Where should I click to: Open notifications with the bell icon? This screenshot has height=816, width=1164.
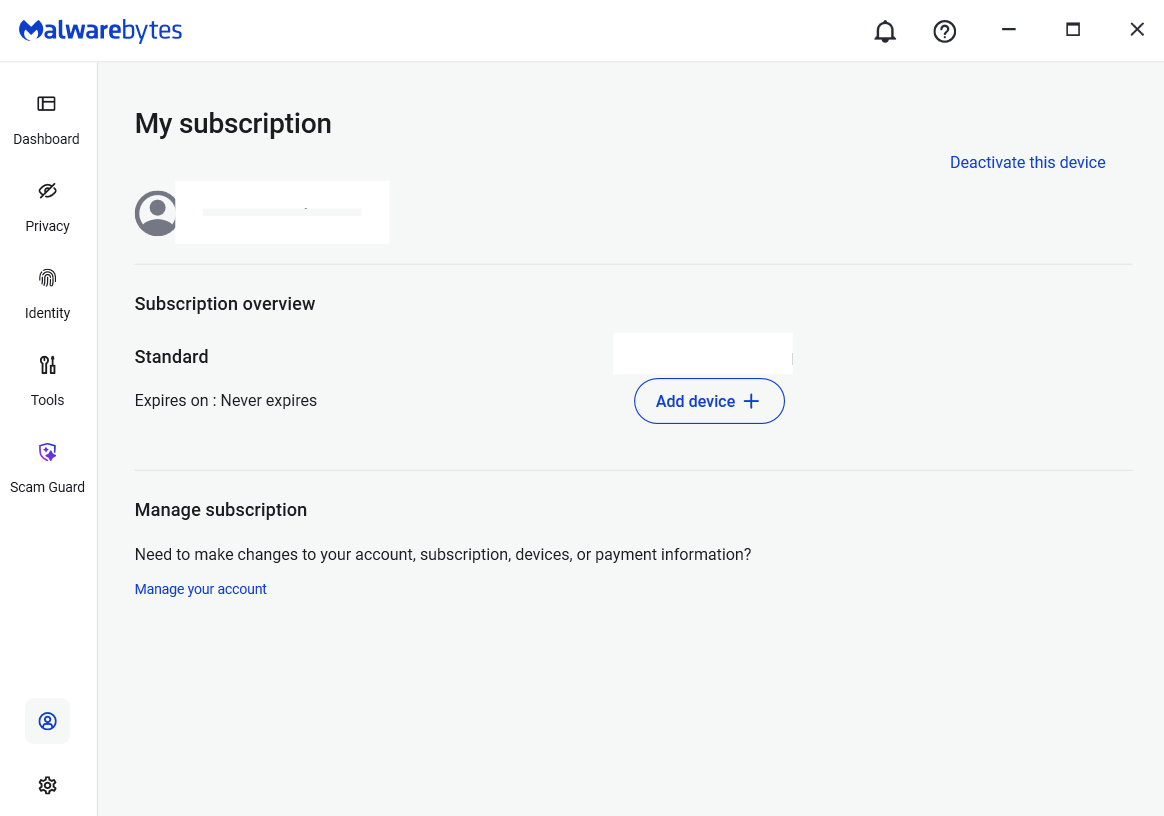(885, 31)
